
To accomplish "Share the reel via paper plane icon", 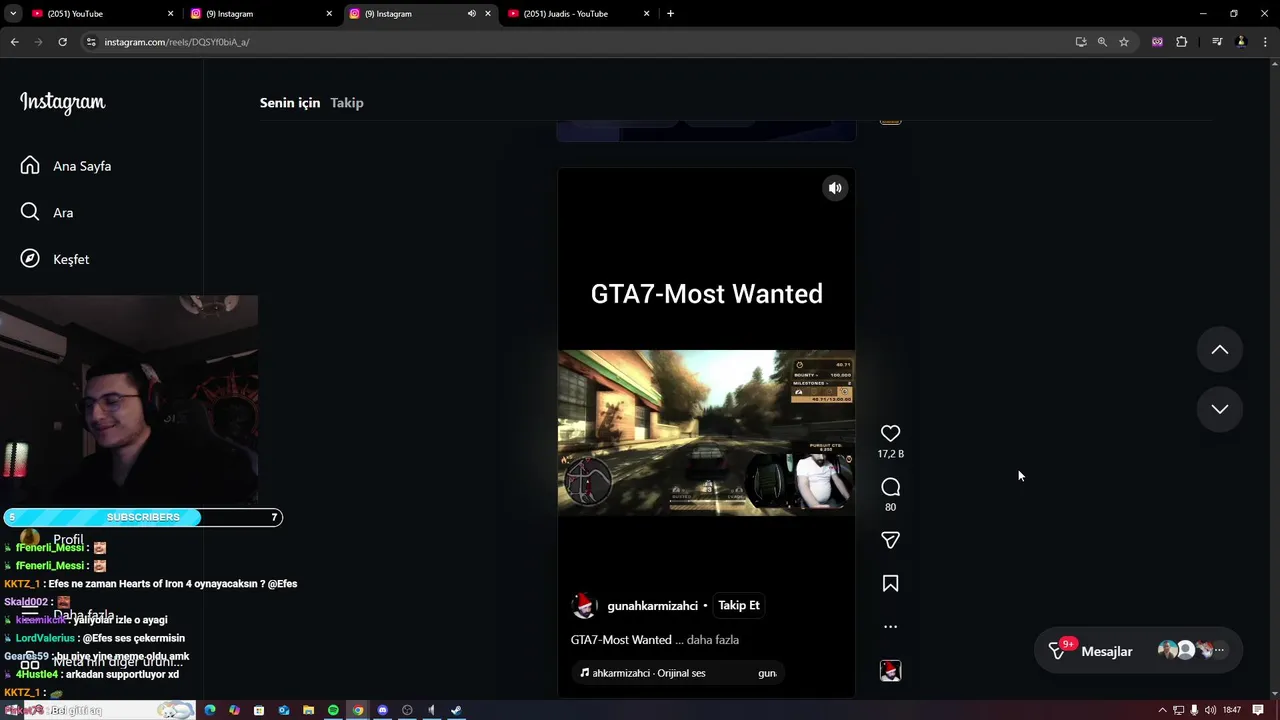I will click(x=890, y=540).
